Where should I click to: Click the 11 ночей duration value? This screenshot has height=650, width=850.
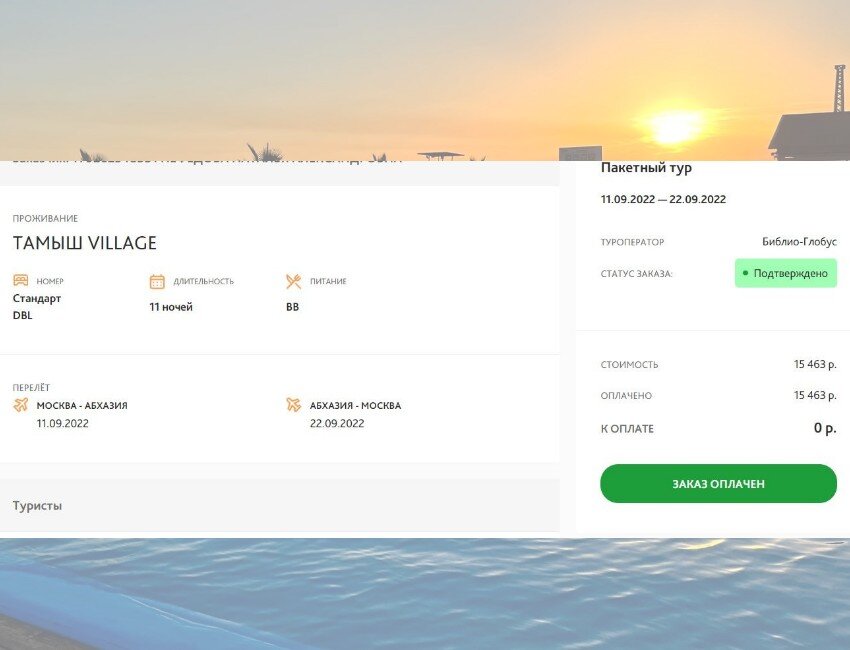coord(171,307)
